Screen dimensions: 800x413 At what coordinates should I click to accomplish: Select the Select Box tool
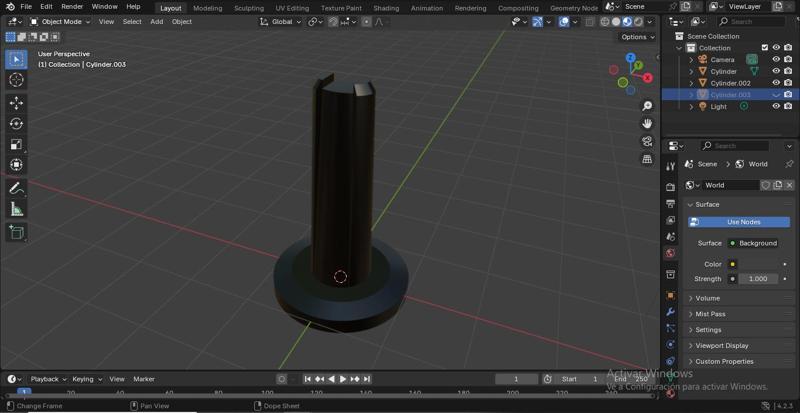point(16,60)
